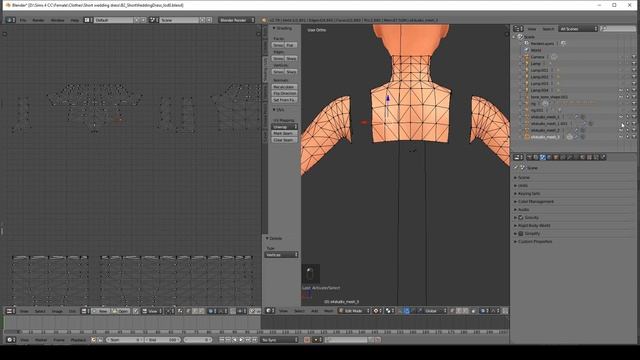The width and height of the screenshot is (640, 360).
Task: Open the Object properties tab icon
Action: (x=556, y=157)
